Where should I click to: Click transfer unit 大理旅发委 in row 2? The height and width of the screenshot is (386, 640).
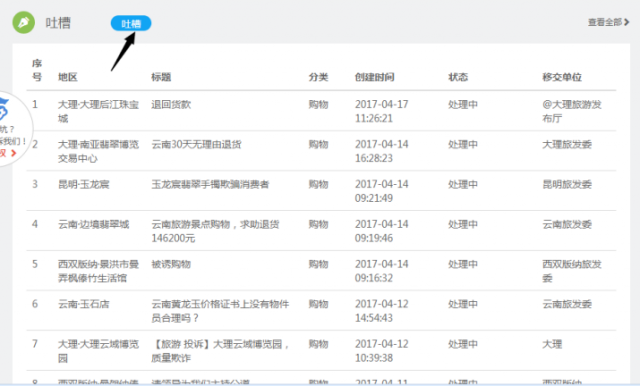coord(567,144)
